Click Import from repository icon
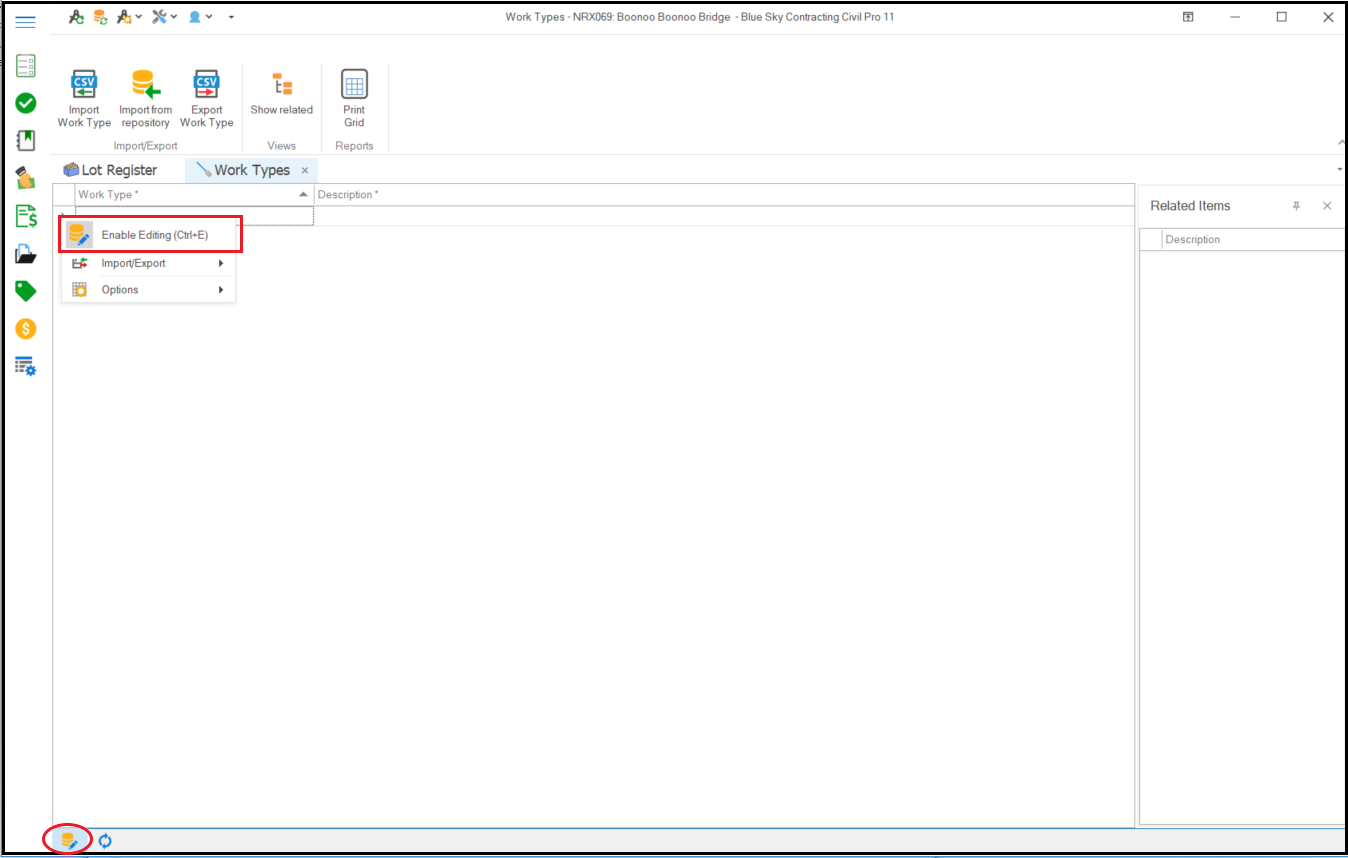The image size is (1348, 858). point(145,86)
